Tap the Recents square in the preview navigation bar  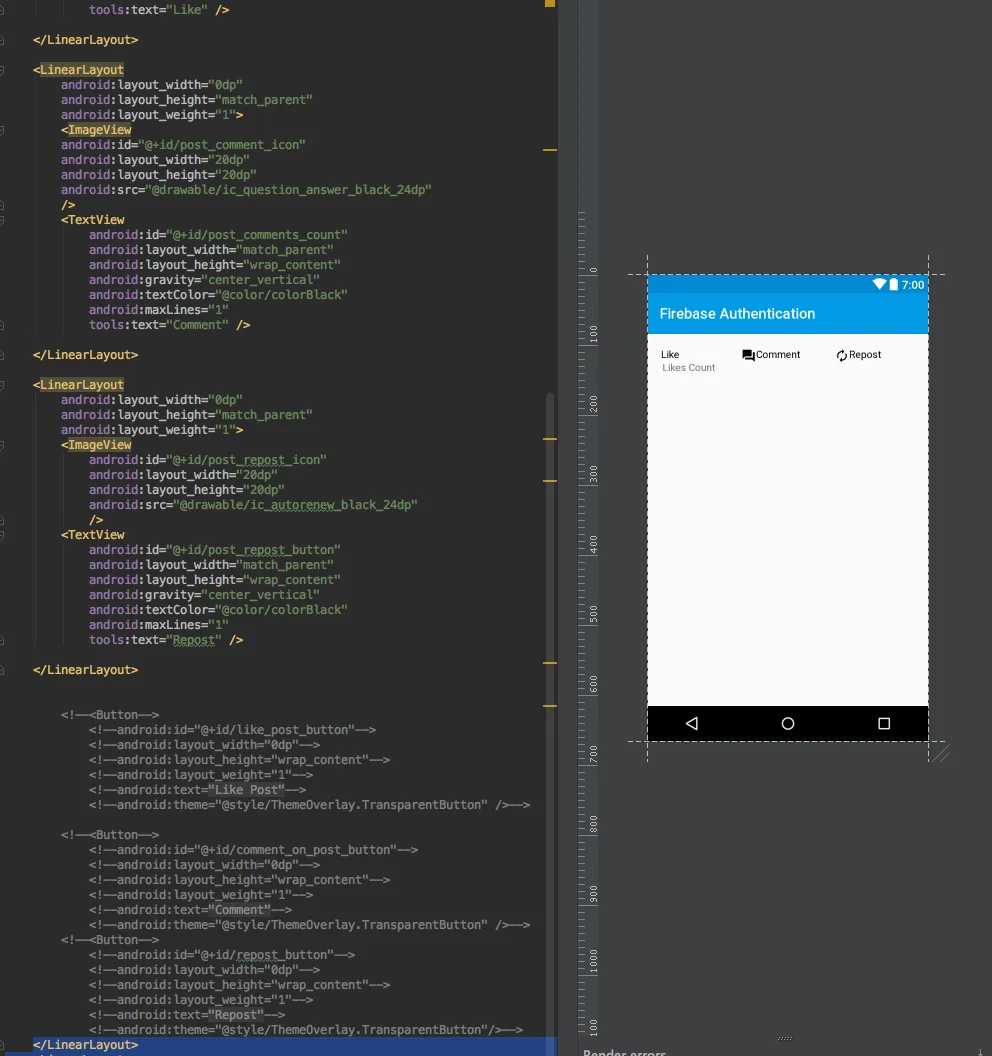(x=884, y=723)
